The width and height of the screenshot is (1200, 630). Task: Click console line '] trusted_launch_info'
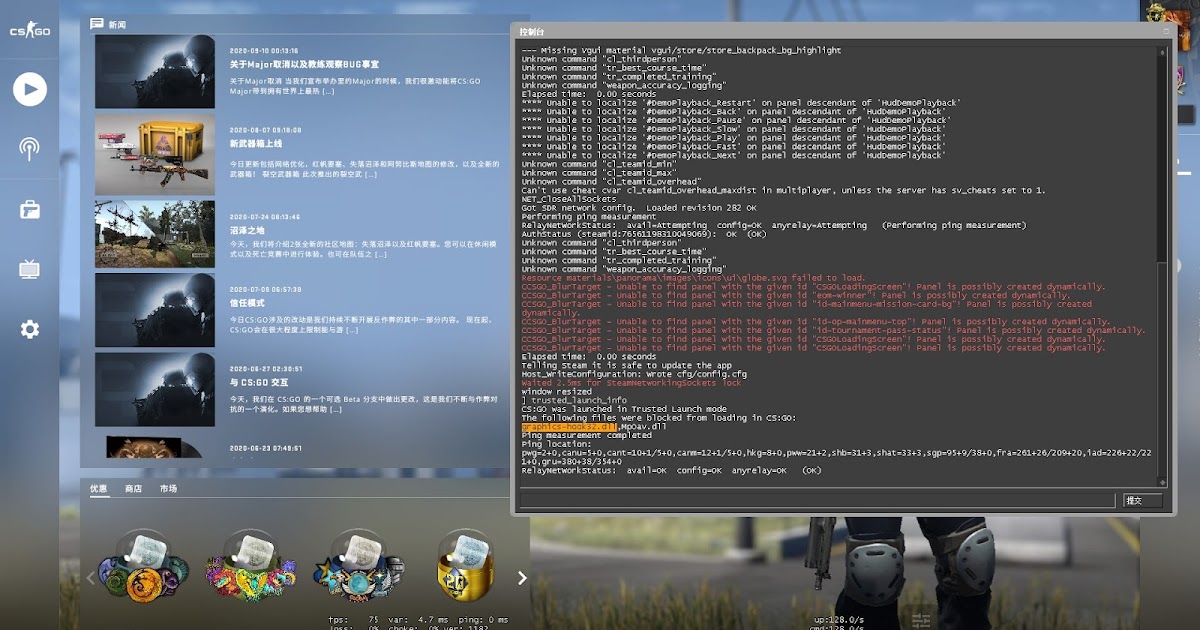[x=574, y=400]
